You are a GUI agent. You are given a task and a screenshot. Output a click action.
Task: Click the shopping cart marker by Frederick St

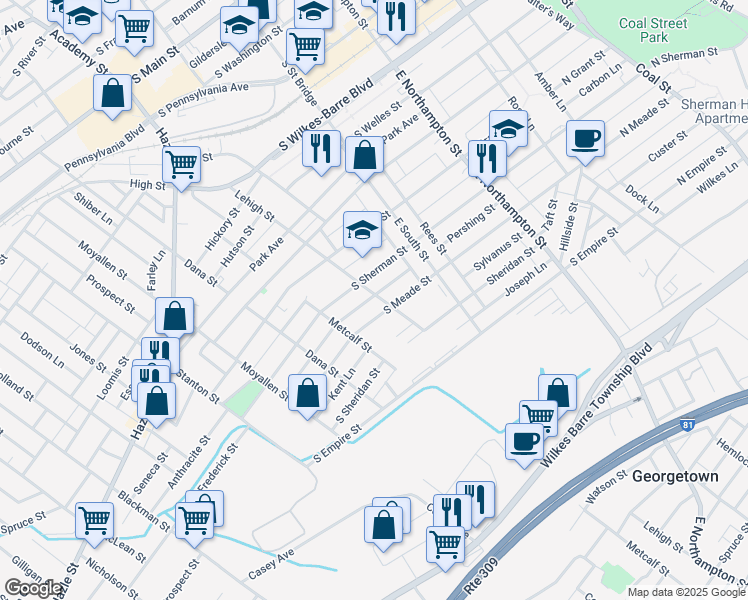point(194,521)
